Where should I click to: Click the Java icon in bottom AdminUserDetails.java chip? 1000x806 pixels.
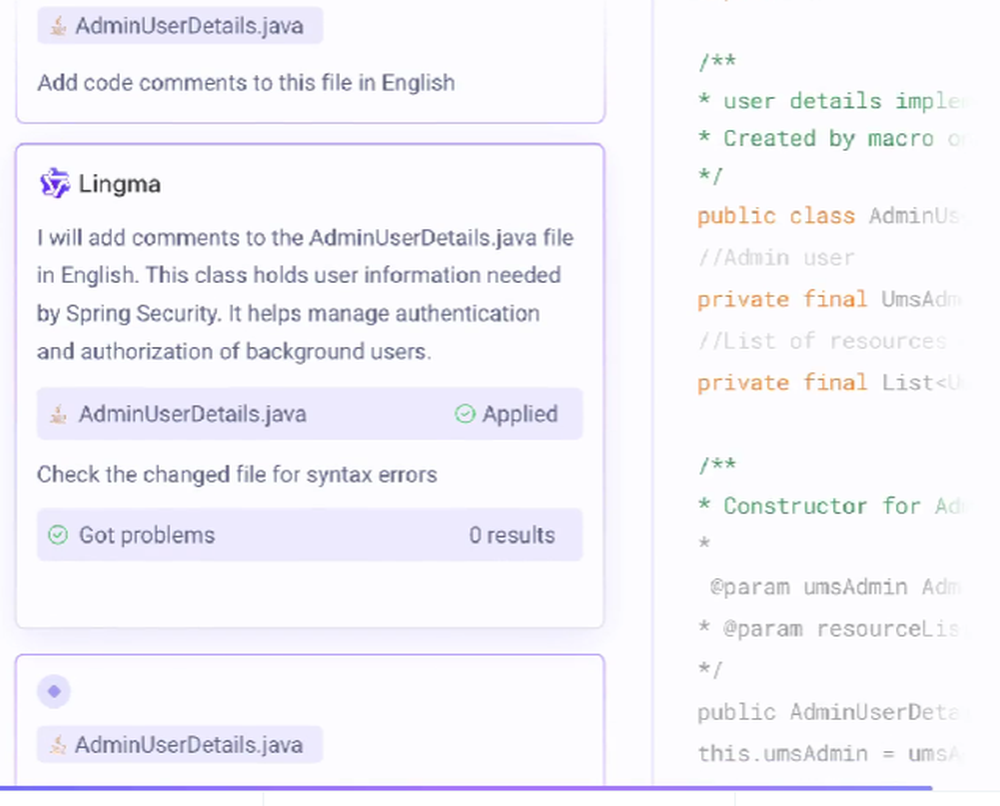pos(58,744)
